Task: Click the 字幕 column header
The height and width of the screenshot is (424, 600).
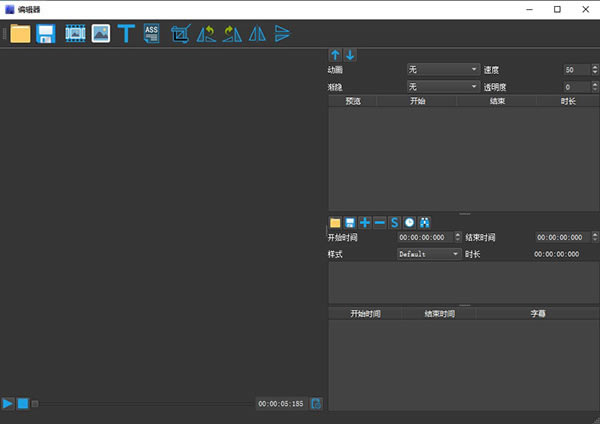Action: tap(537, 314)
